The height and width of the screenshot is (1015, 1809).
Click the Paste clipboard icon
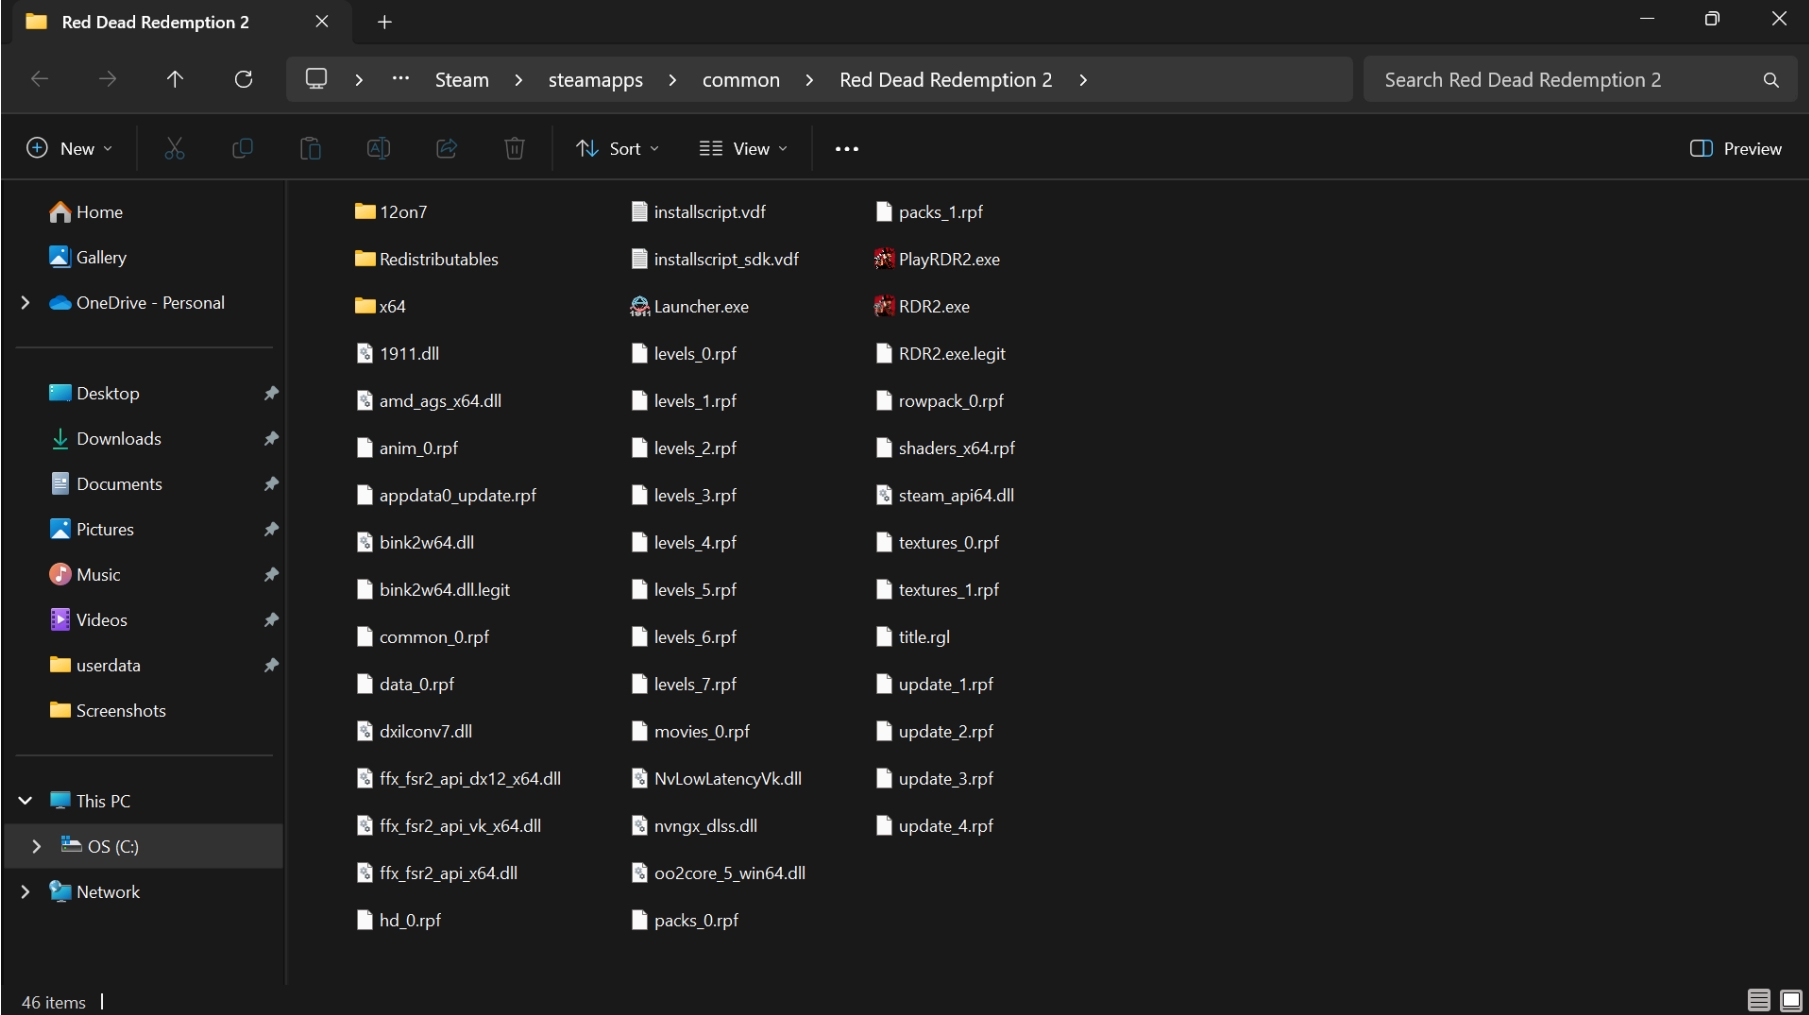(x=310, y=148)
